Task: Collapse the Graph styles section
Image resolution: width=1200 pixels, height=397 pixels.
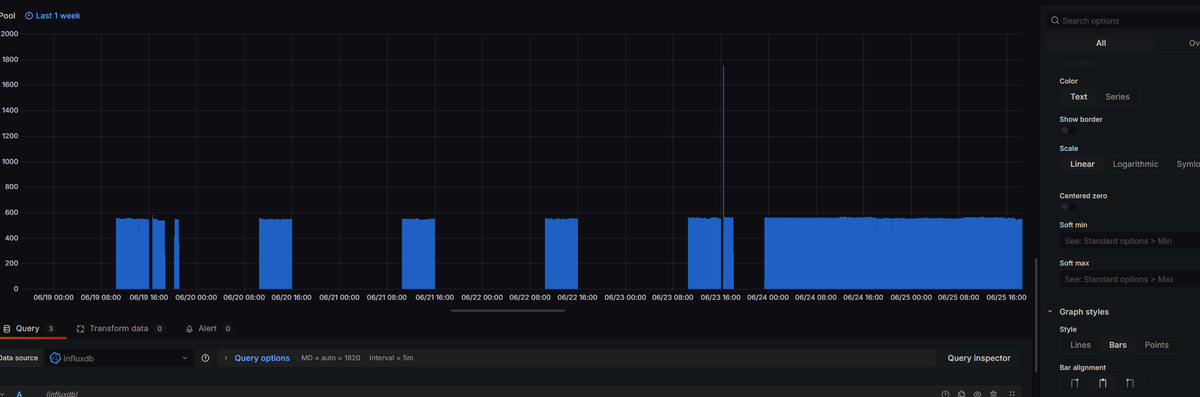Action: 1050,312
